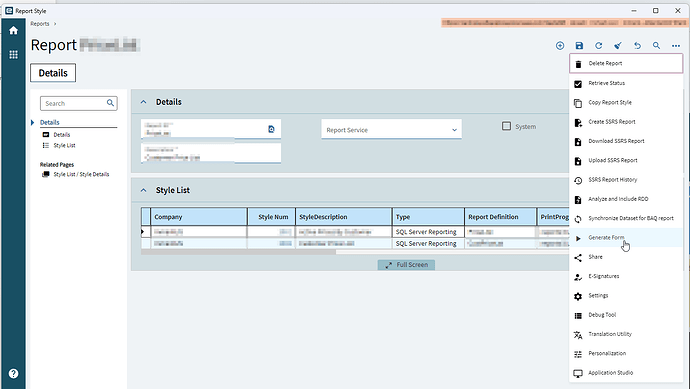The height and width of the screenshot is (389, 690).
Task: Click the Full Screen button
Action: (406, 265)
